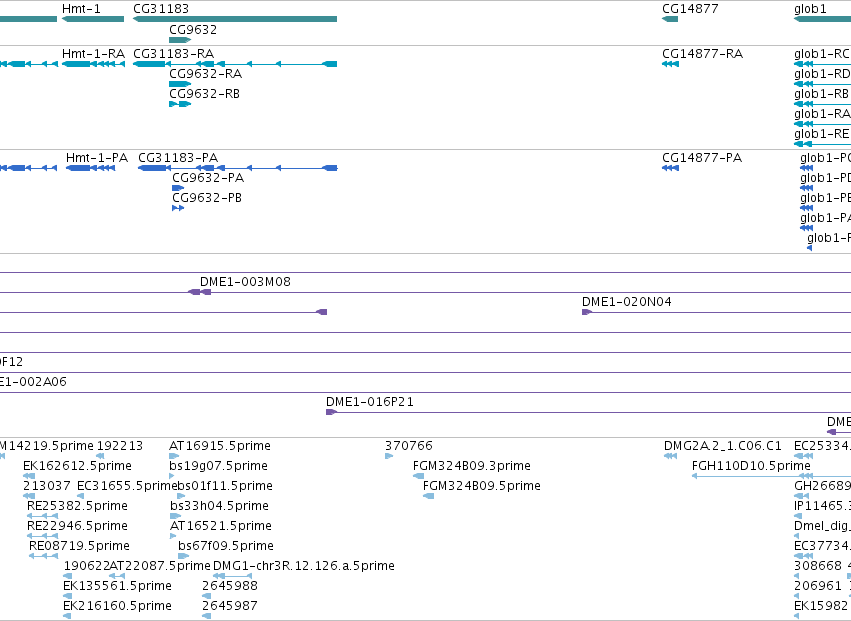Image resolution: width=851 pixels, height=621 pixels.
Task: Select BAC clone DME1-003M08 label
Action: pyautogui.click(x=245, y=282)
